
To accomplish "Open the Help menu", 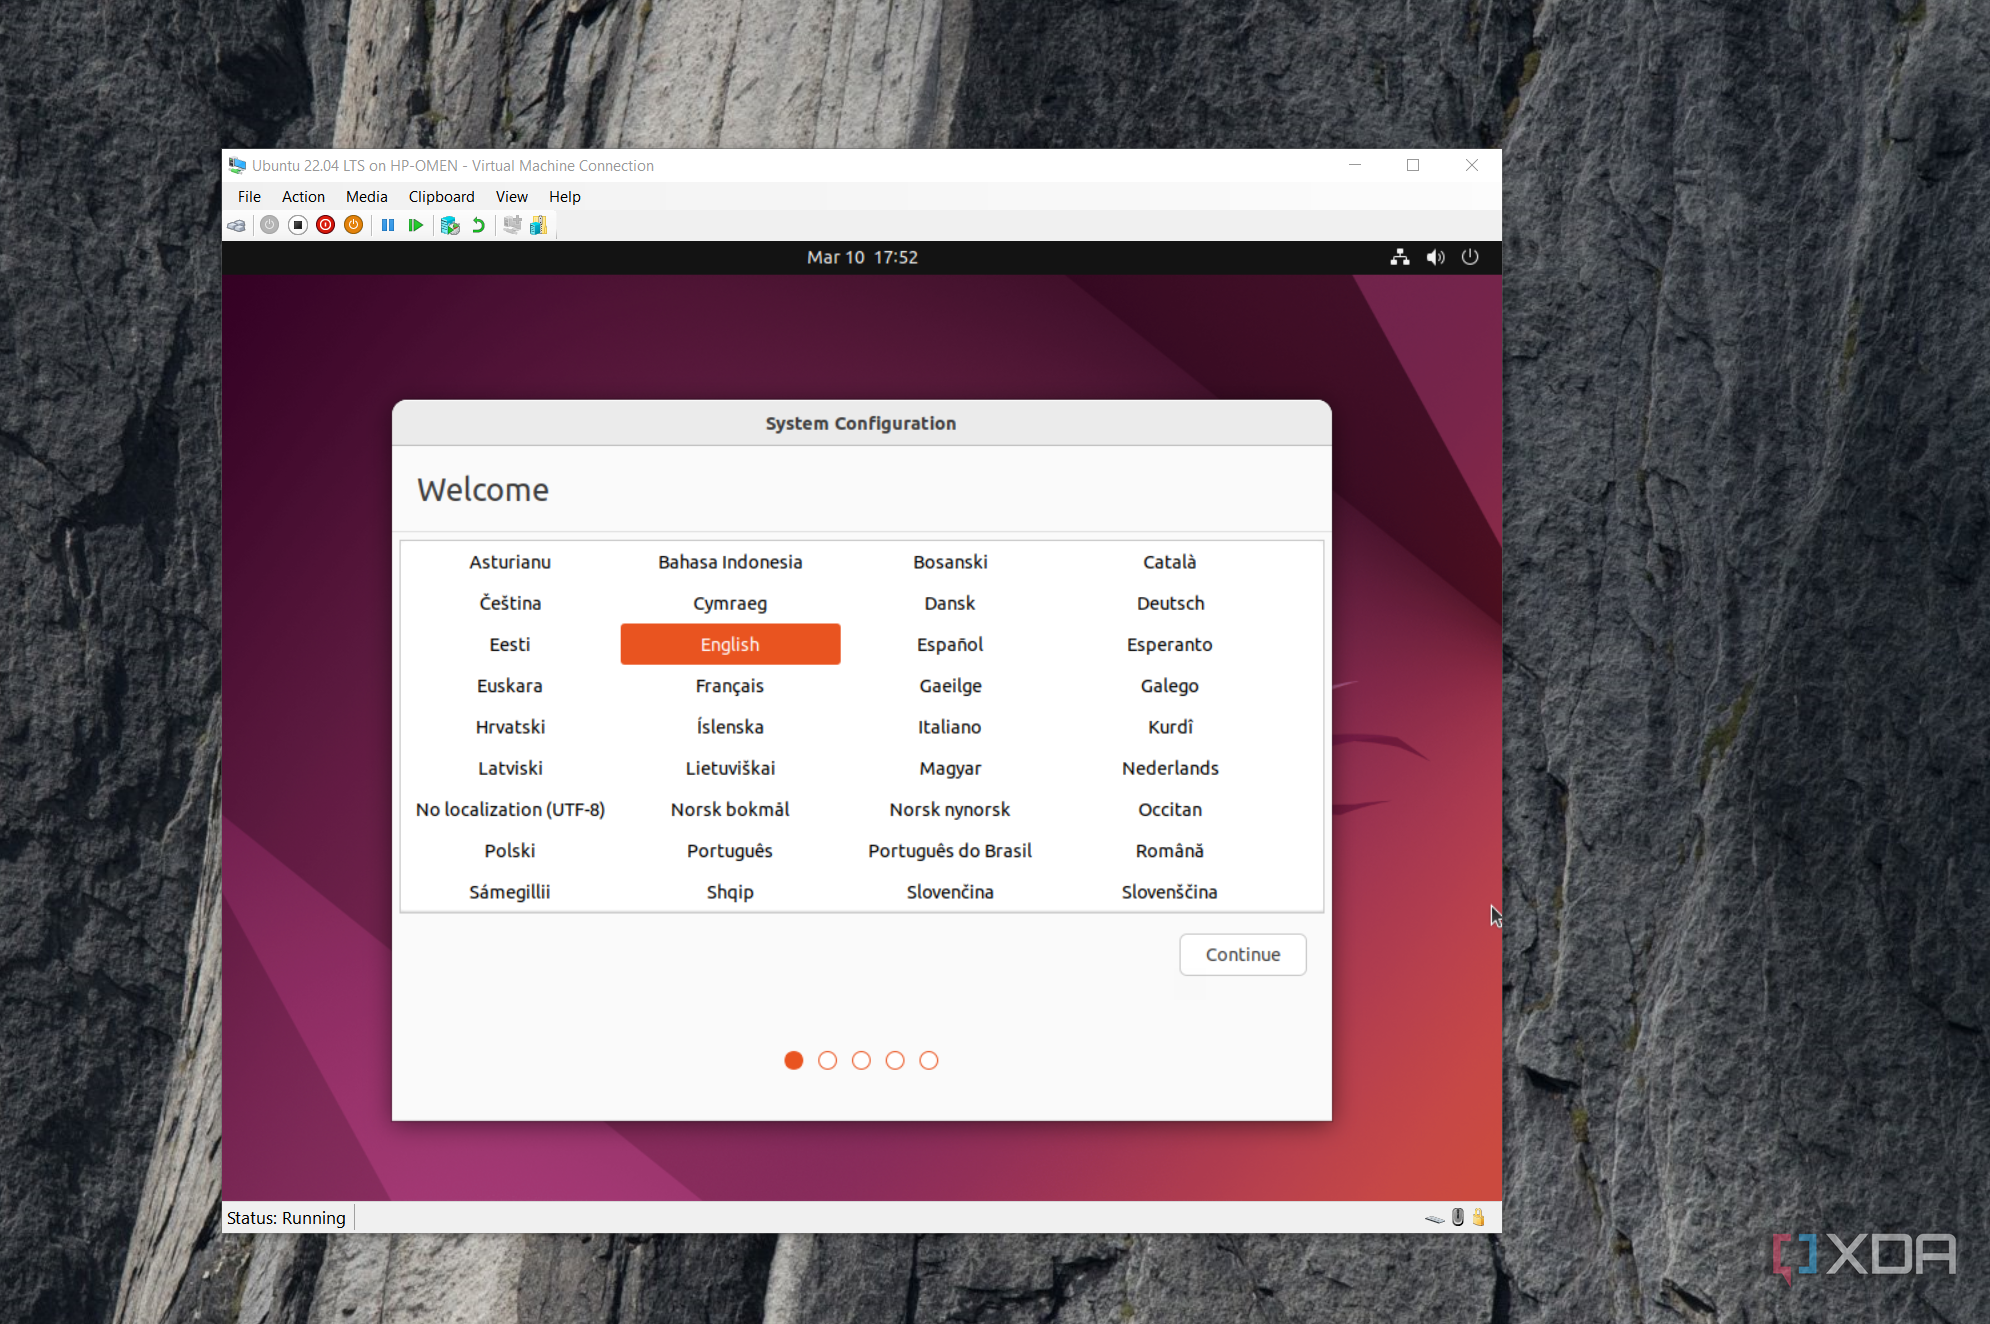I will tap(564, 197).
